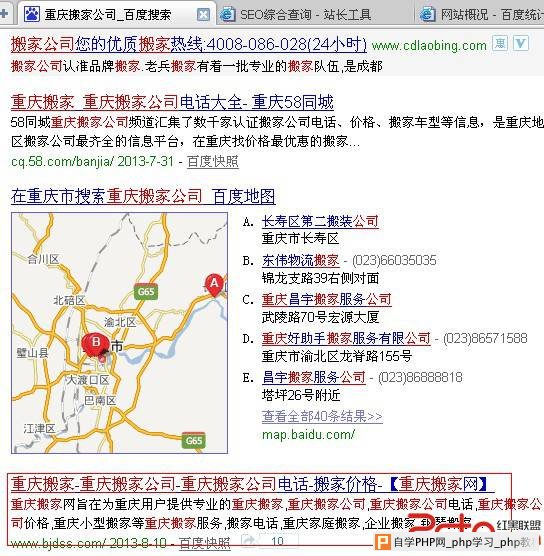Click the 渝北区 label on the map
This screenshot has width=544, height=556.
[120, 322]
